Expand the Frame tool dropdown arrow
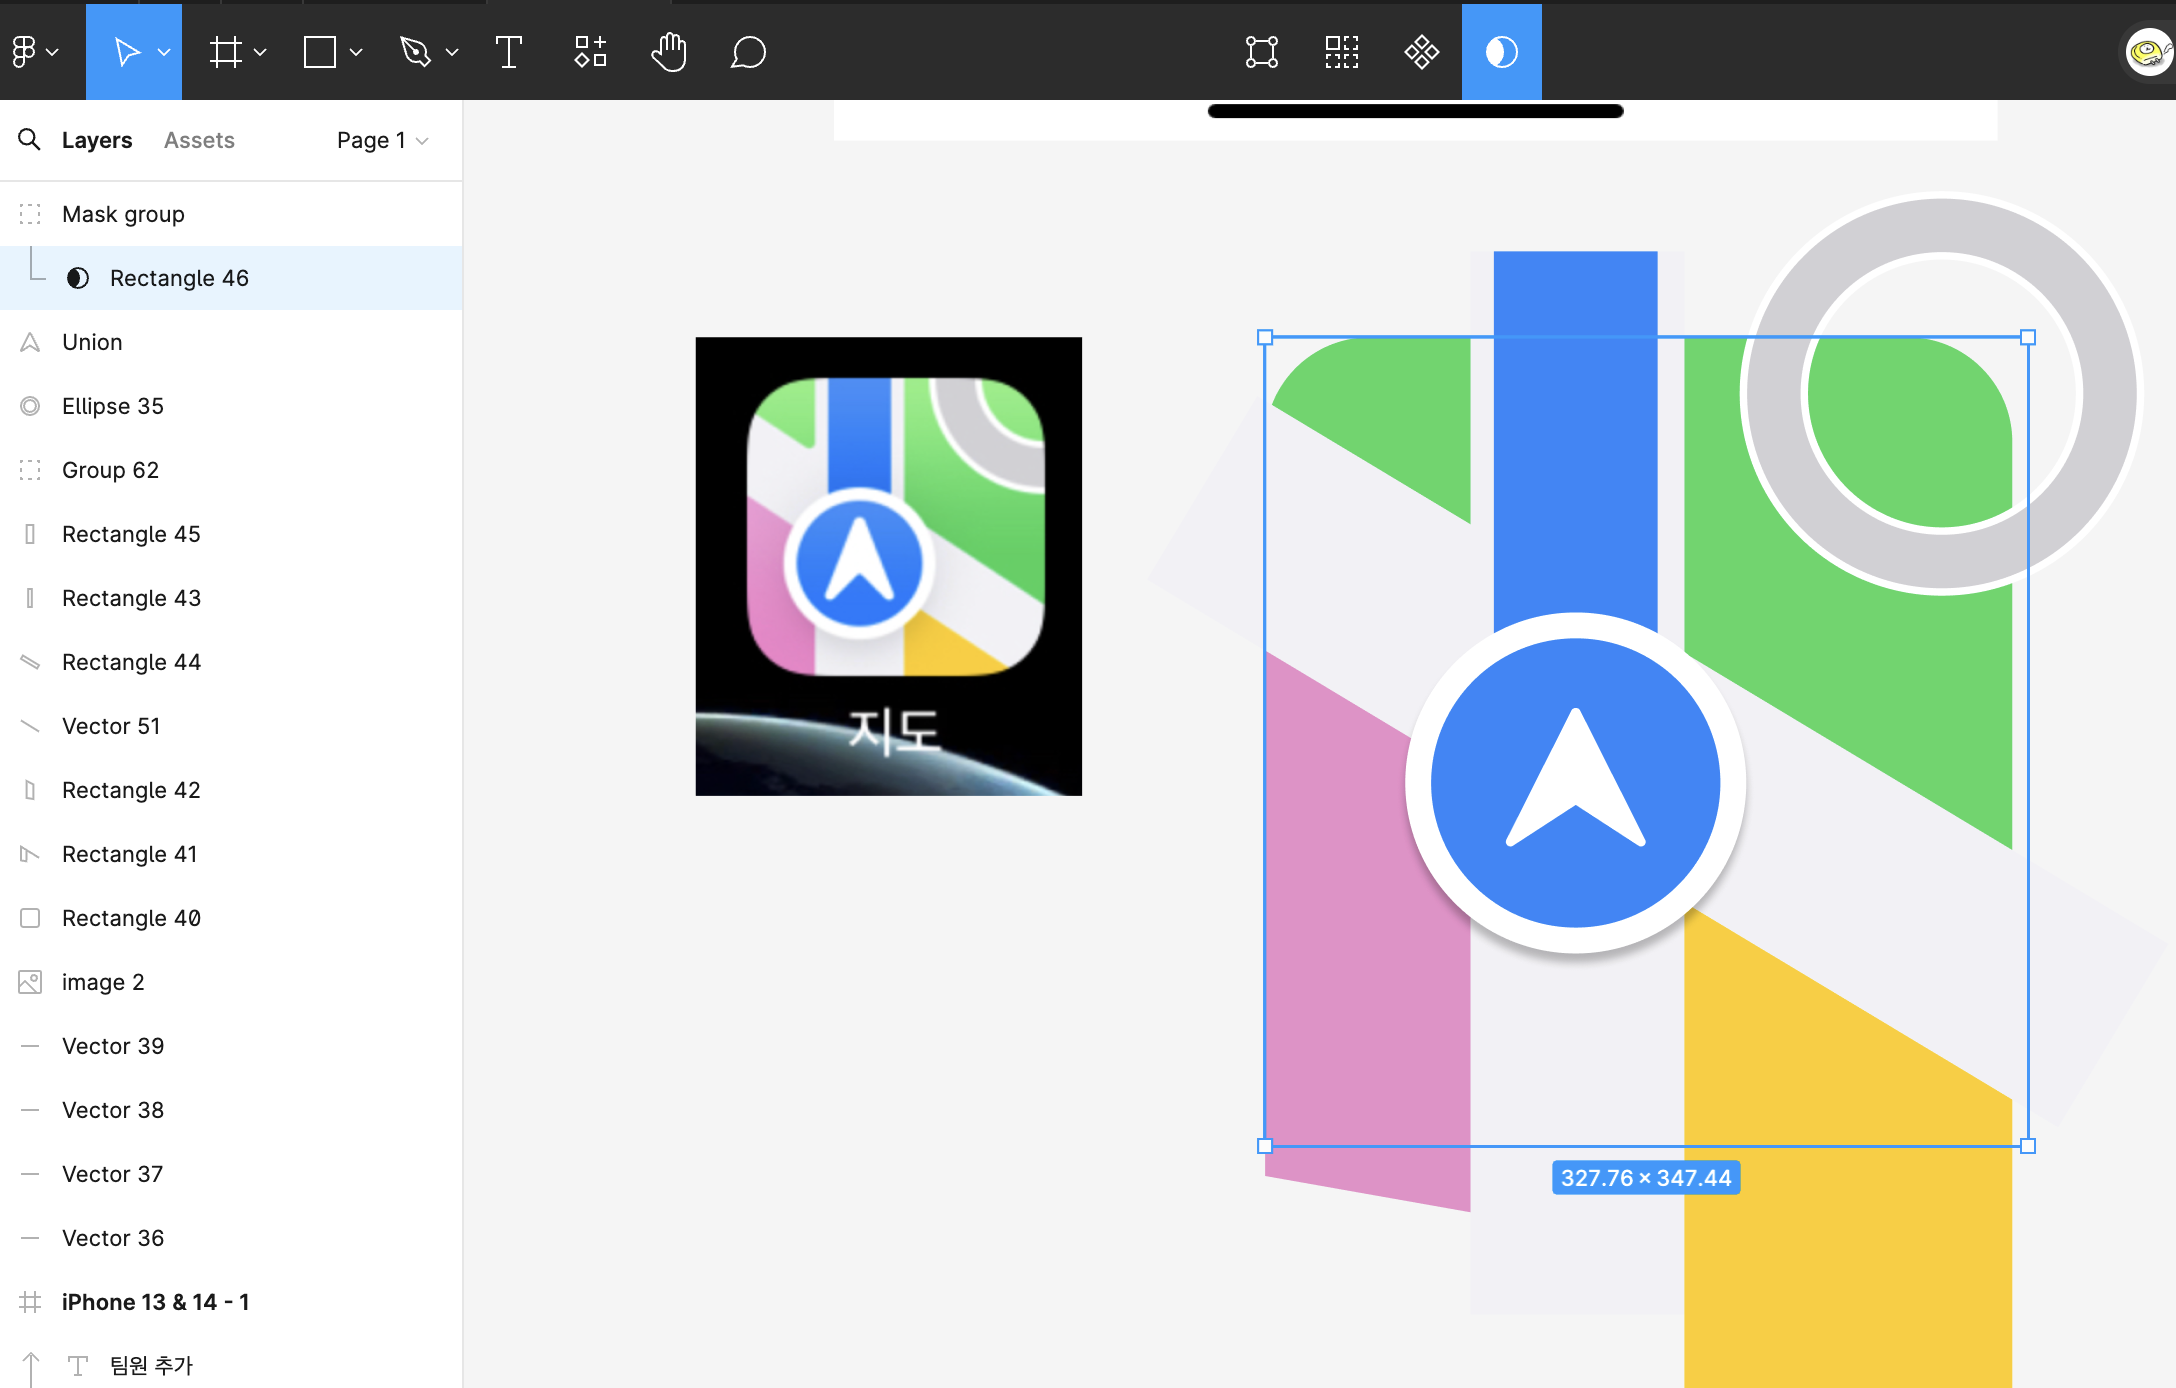Viewport: 2176px width, 1388px height. click(261, 52)
